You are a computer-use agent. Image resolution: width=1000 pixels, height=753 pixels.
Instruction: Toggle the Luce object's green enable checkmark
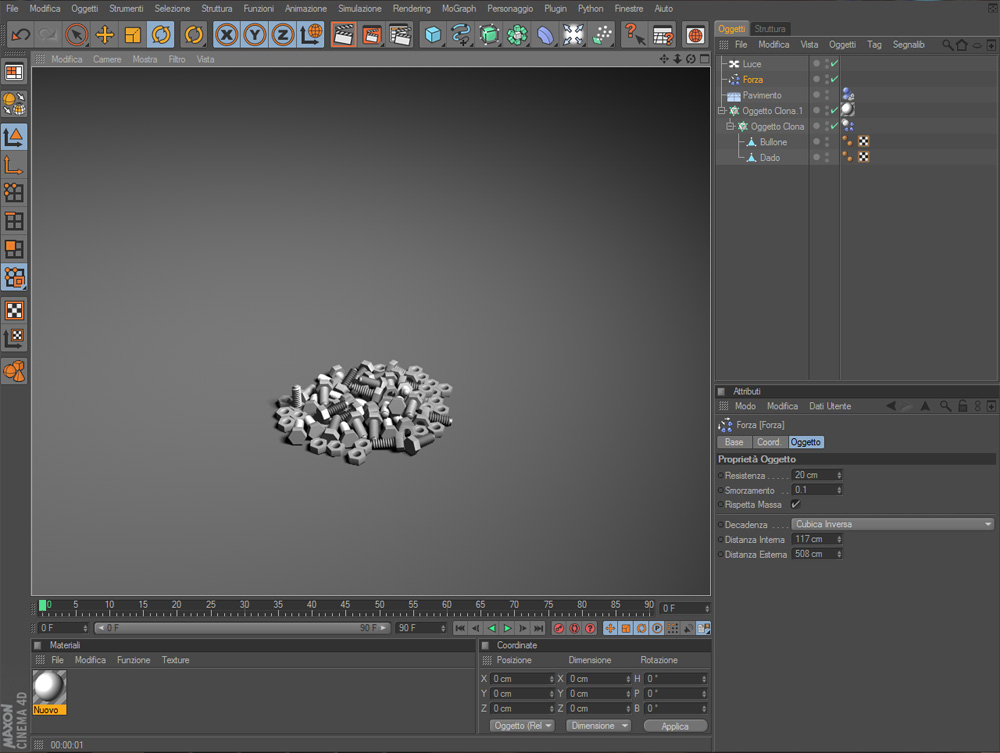coord(834,64)
